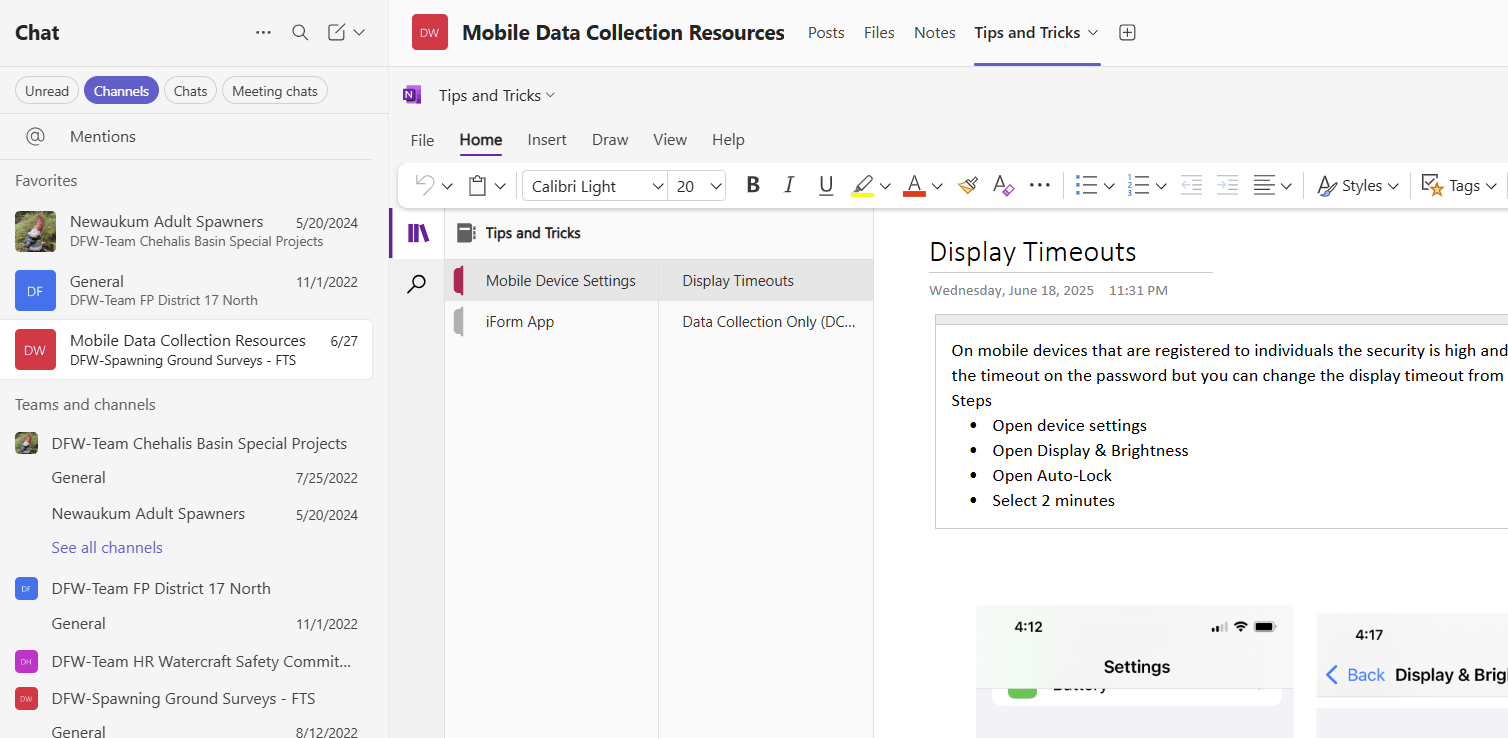Click the OneNote logo icon
This screenshot has height=738, width=1508.
pyautogui.click(x=412, y=95)
